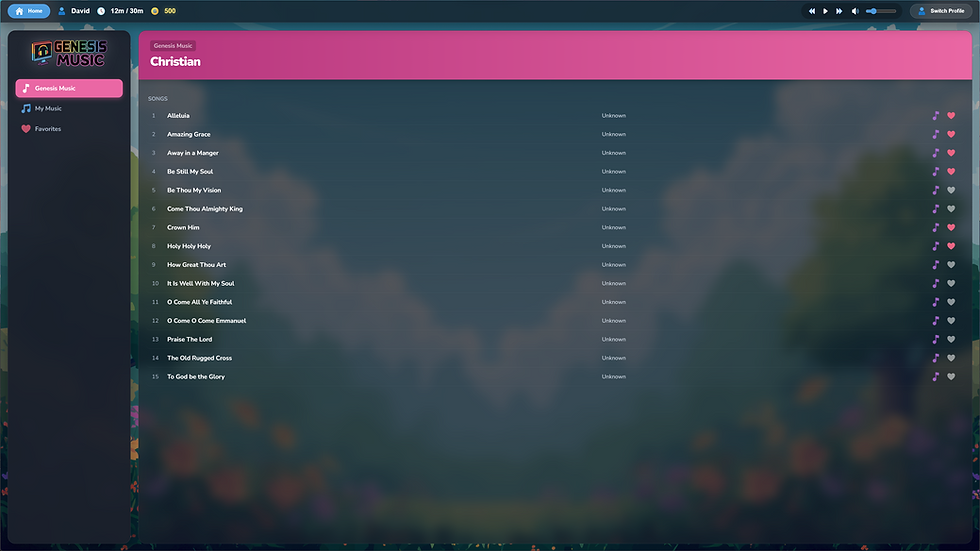Select Praise The Lord song title

(x=189, y=339)
